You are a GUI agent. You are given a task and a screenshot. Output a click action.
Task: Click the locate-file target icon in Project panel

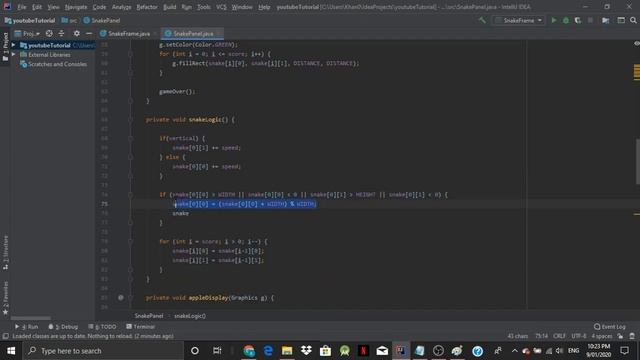(x=49, y=33)
